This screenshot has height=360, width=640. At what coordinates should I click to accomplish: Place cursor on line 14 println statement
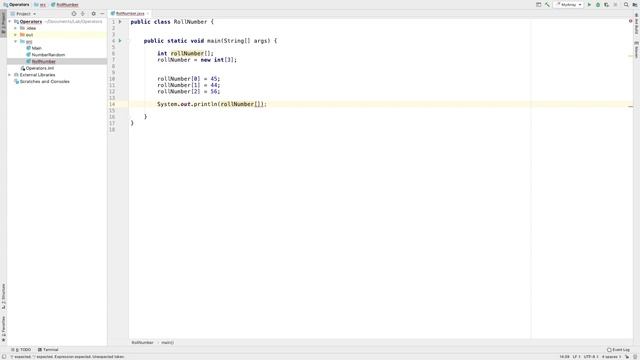[x=212, y=104]
